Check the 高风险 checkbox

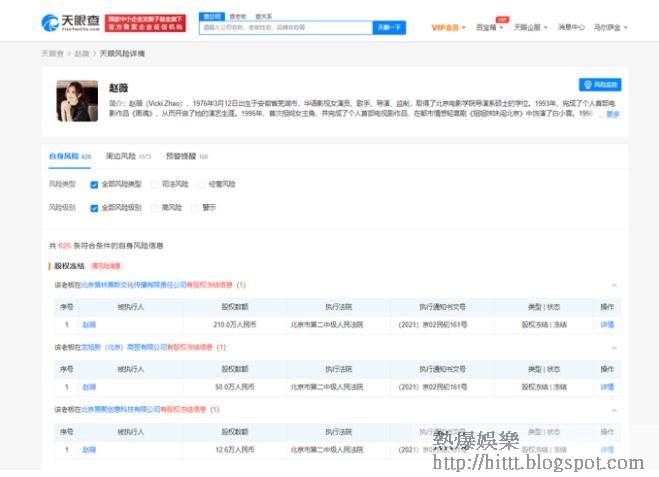[155, 208]
